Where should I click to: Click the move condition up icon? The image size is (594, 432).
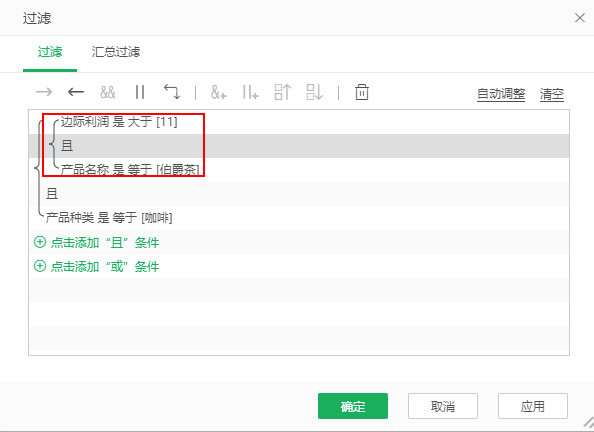tap(282, 92)
